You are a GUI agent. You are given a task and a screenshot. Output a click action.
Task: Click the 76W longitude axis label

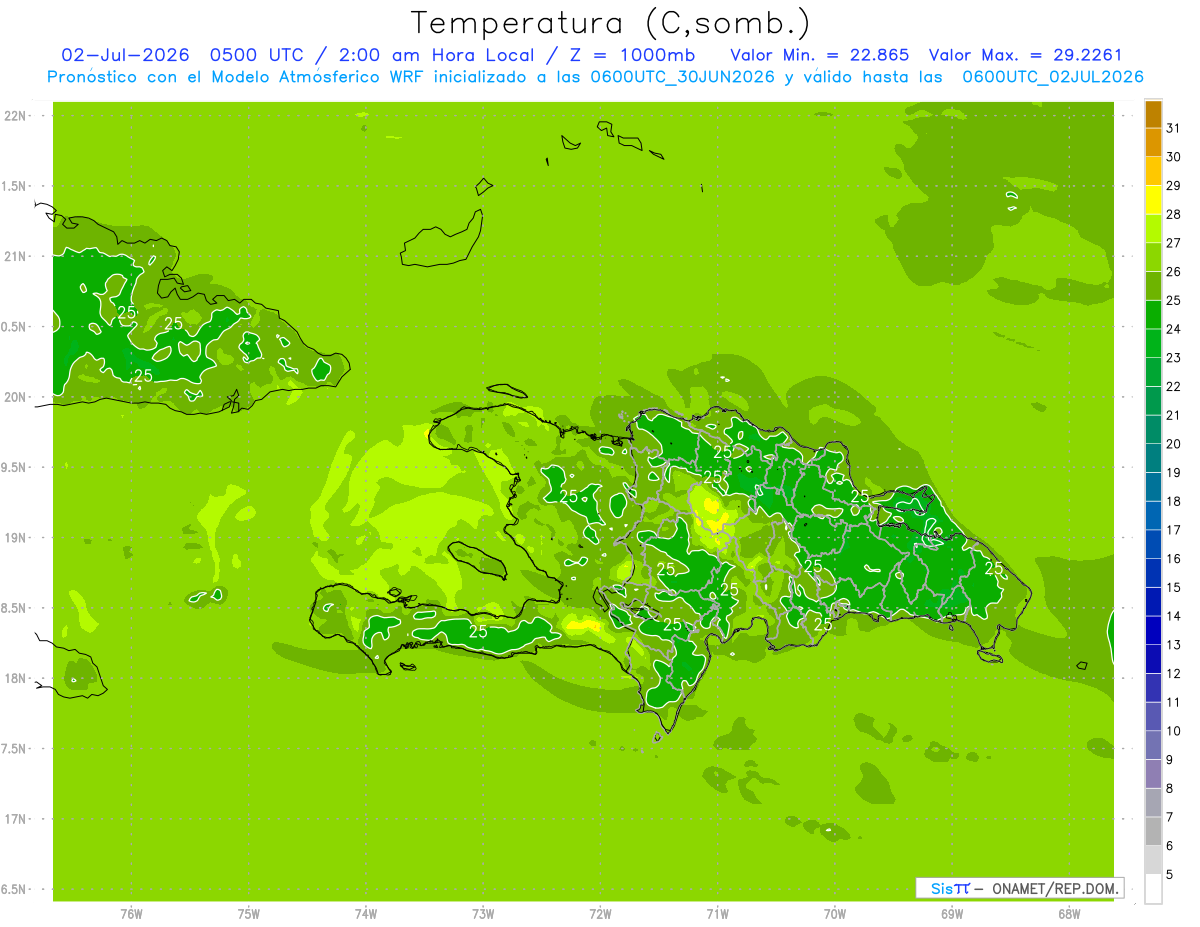pyautogui.click(x=131, y=914)
